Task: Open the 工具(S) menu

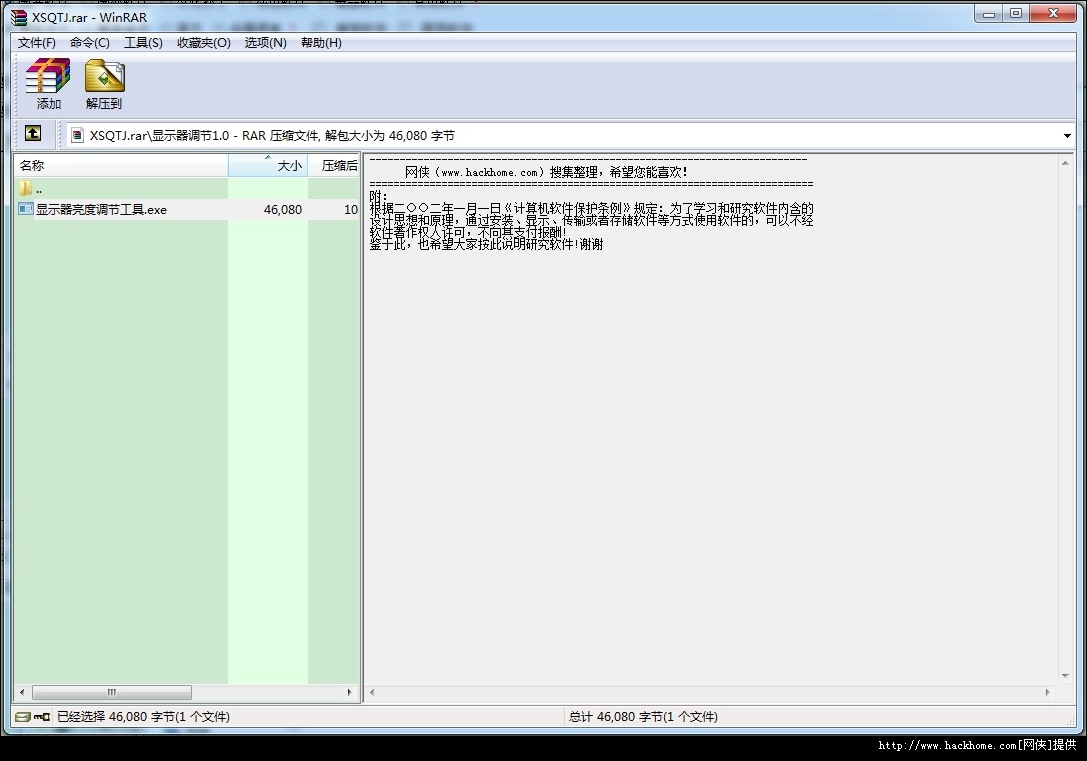Action: (x=144, y=43)
